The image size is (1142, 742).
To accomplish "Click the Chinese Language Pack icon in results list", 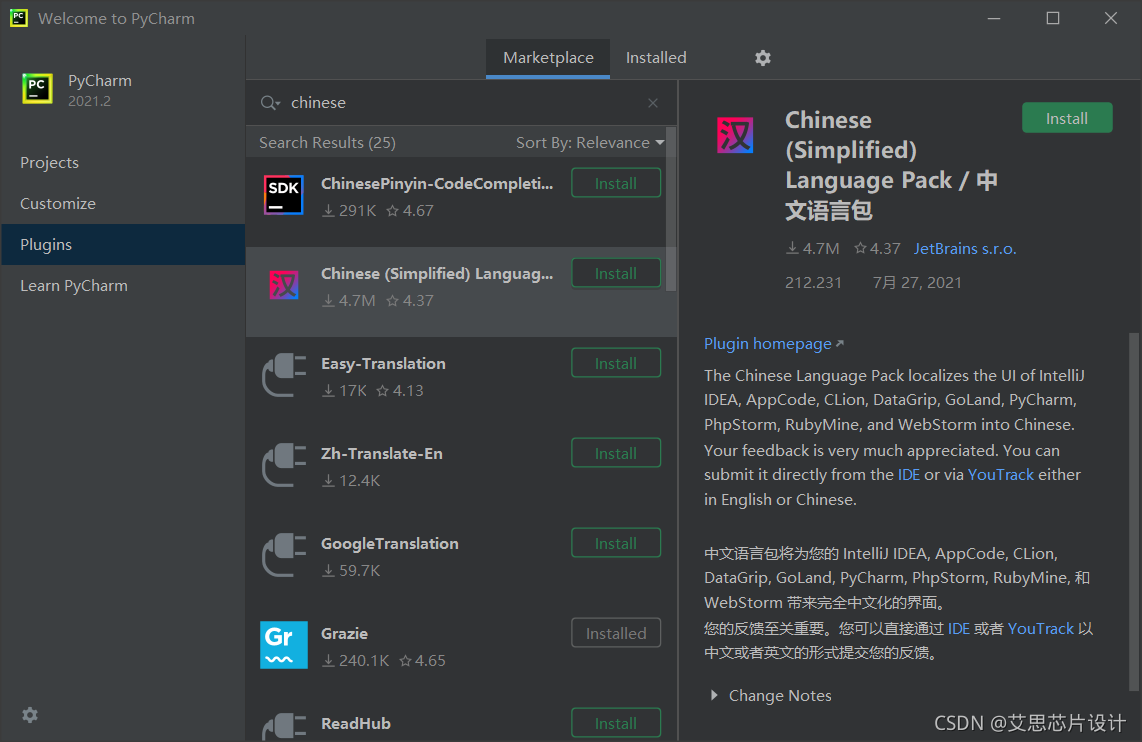I will pos(284,285).
